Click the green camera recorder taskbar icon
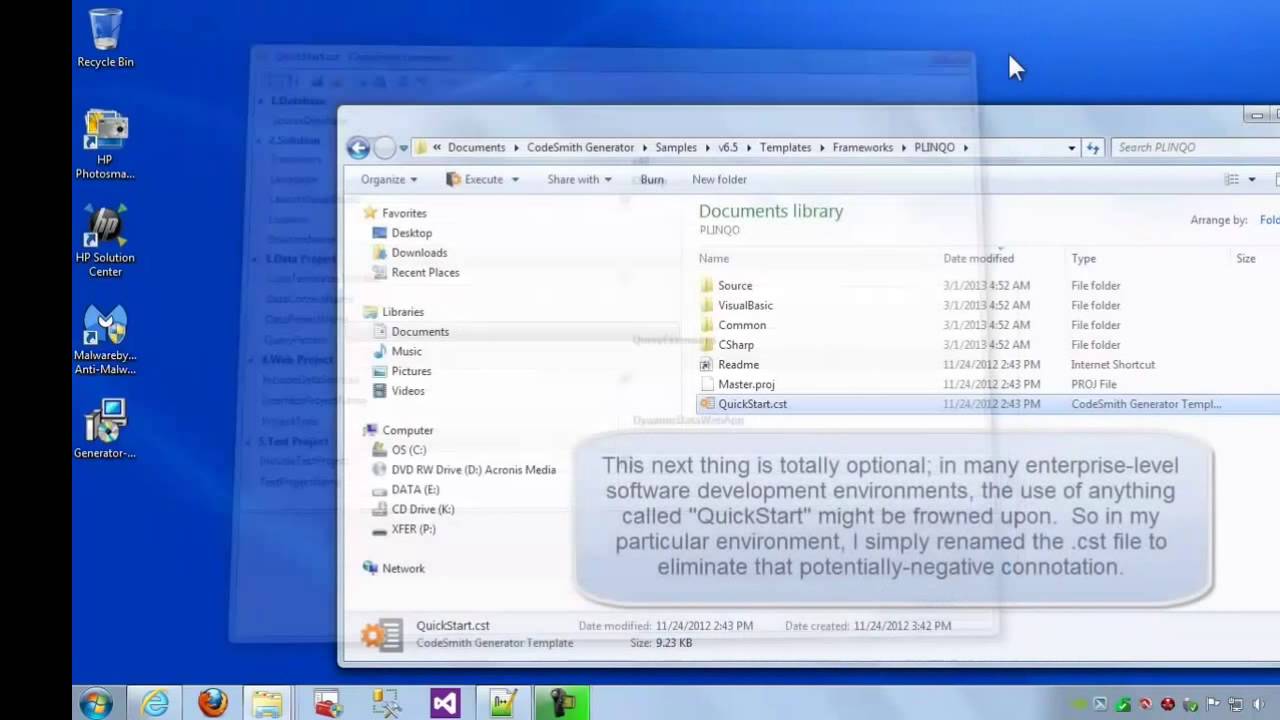The image size is (1280, 720). 561,703
